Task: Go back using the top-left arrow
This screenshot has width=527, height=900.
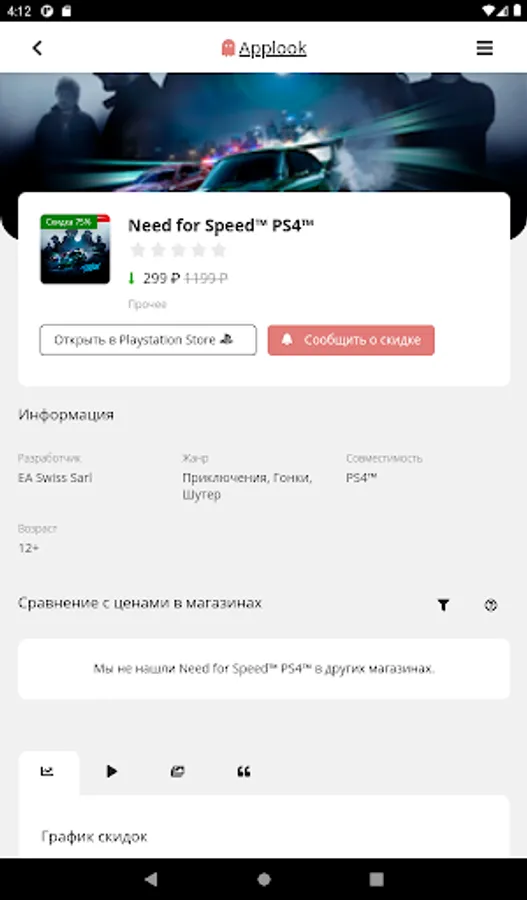Action: [37, 48]
